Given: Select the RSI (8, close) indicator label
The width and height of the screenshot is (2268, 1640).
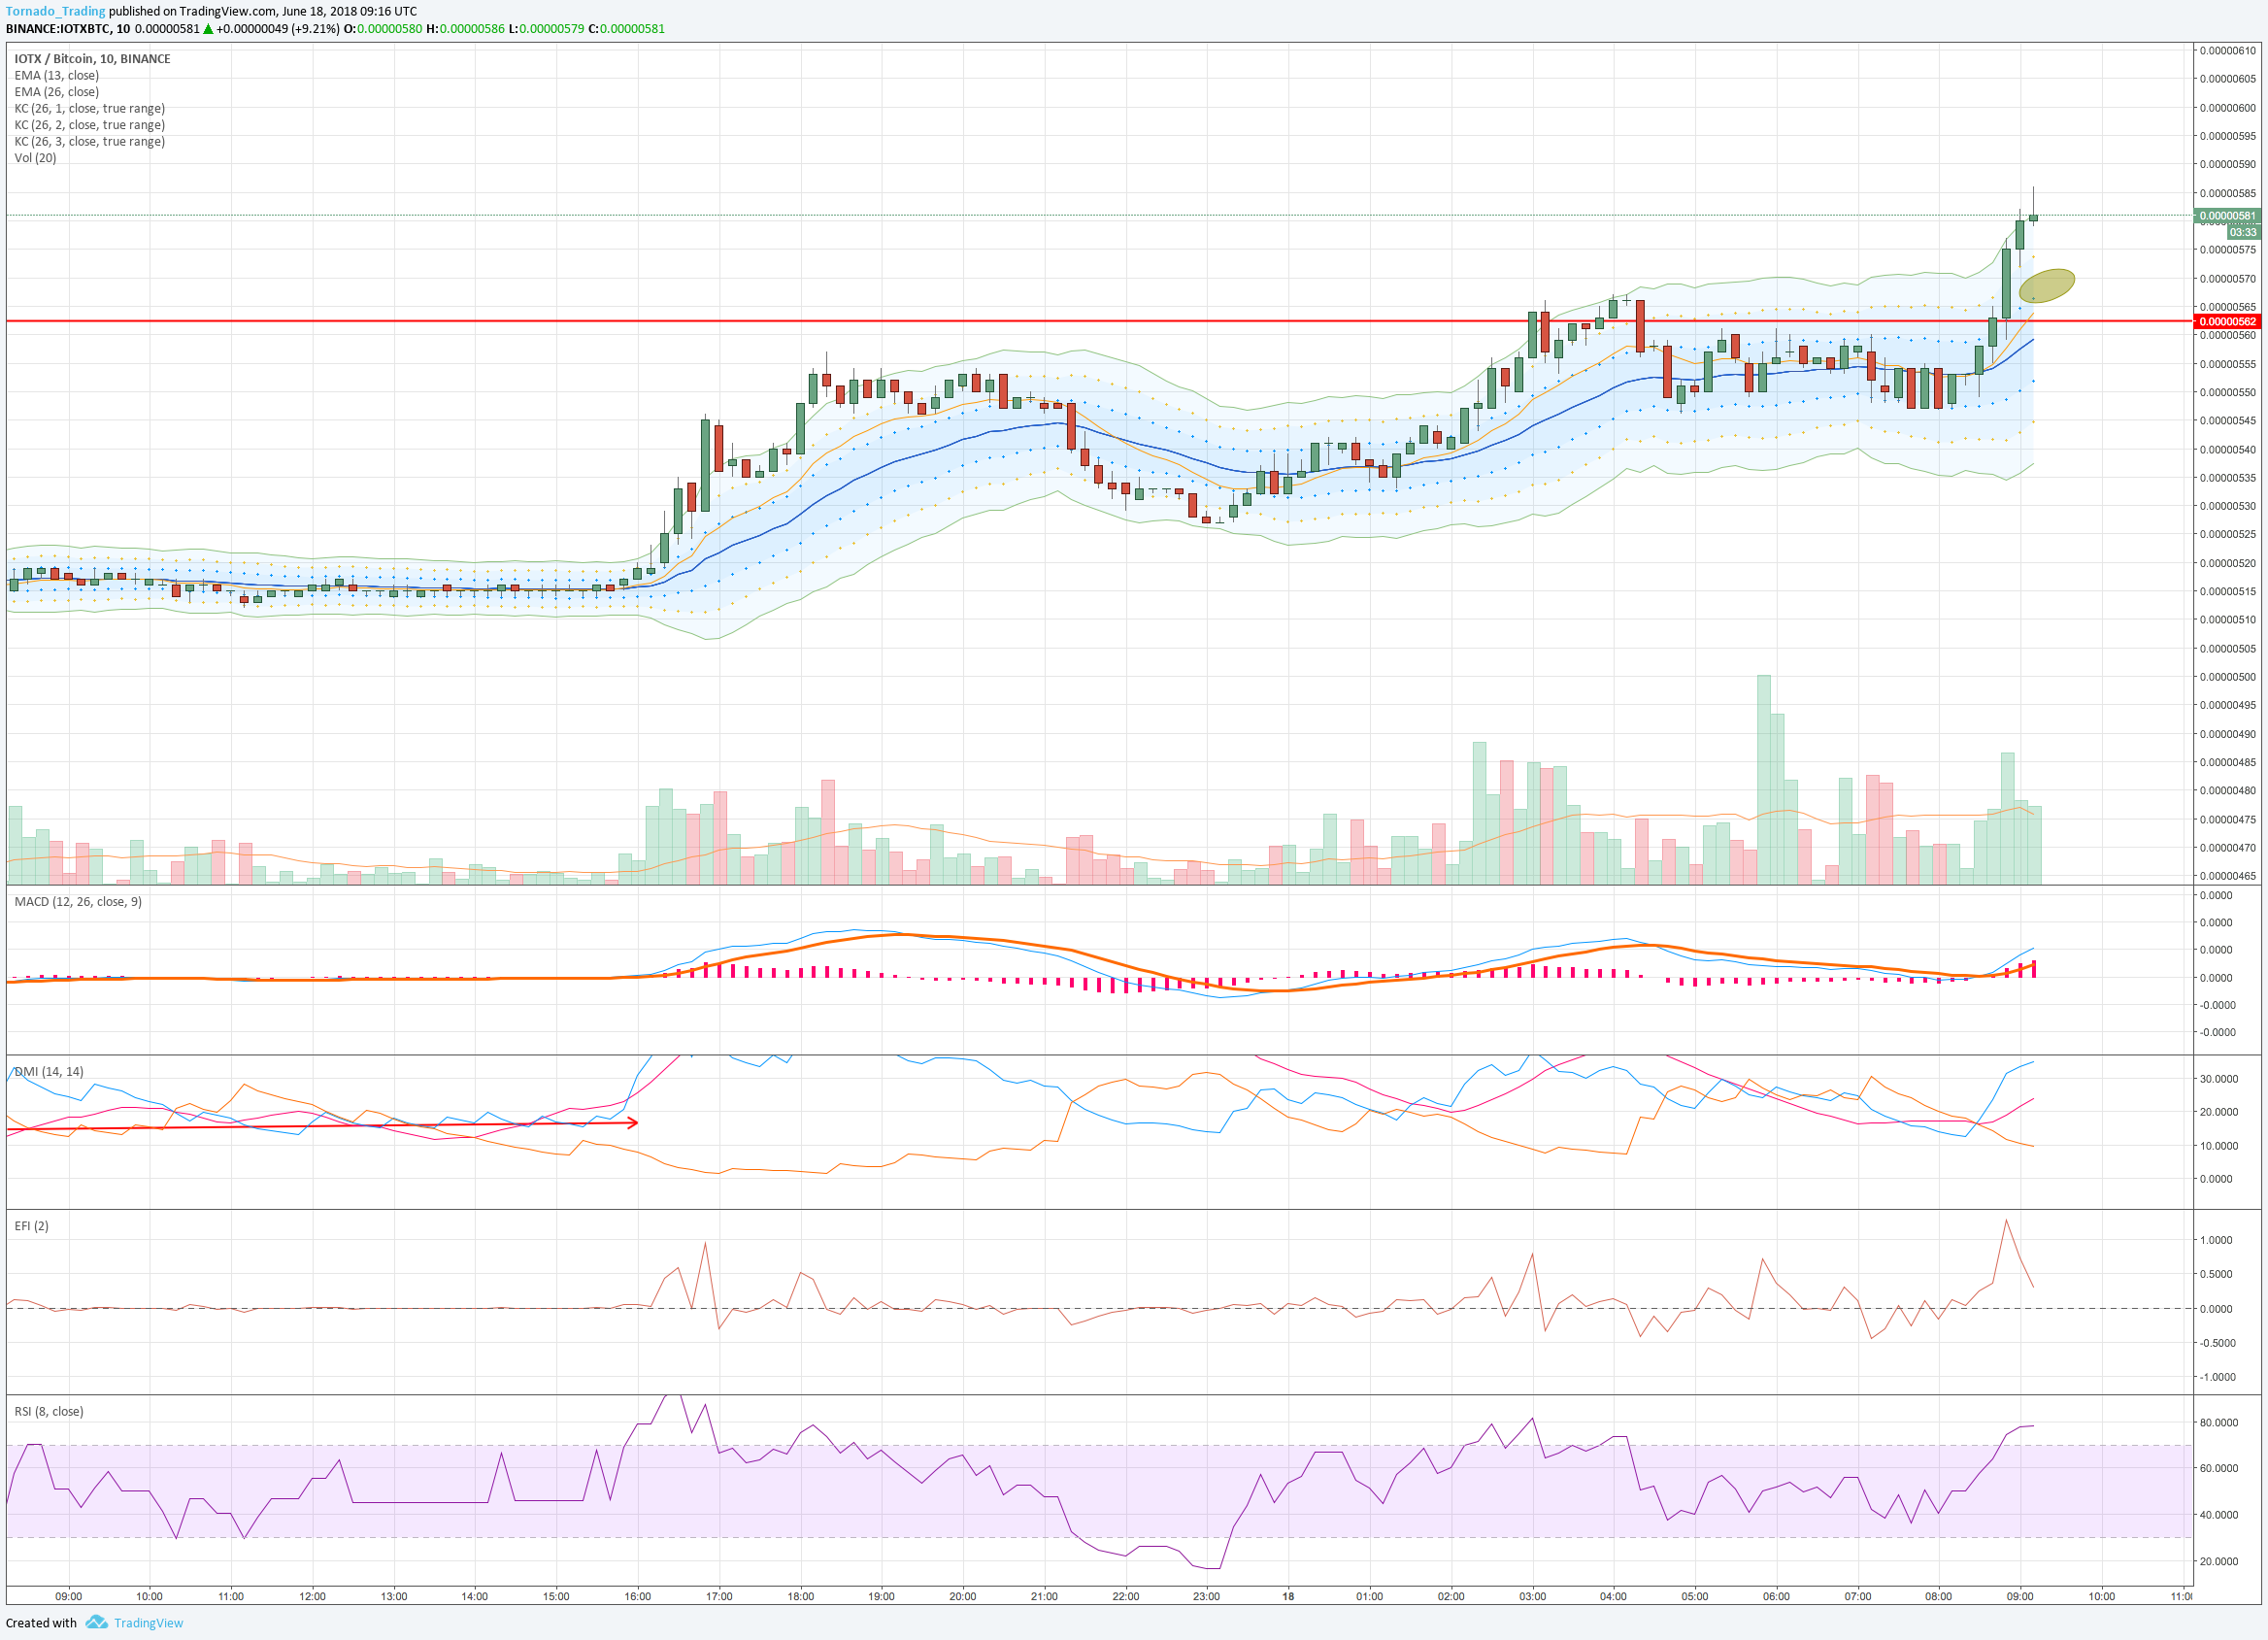Looking at the screenshot, I should click(49, 1411).
